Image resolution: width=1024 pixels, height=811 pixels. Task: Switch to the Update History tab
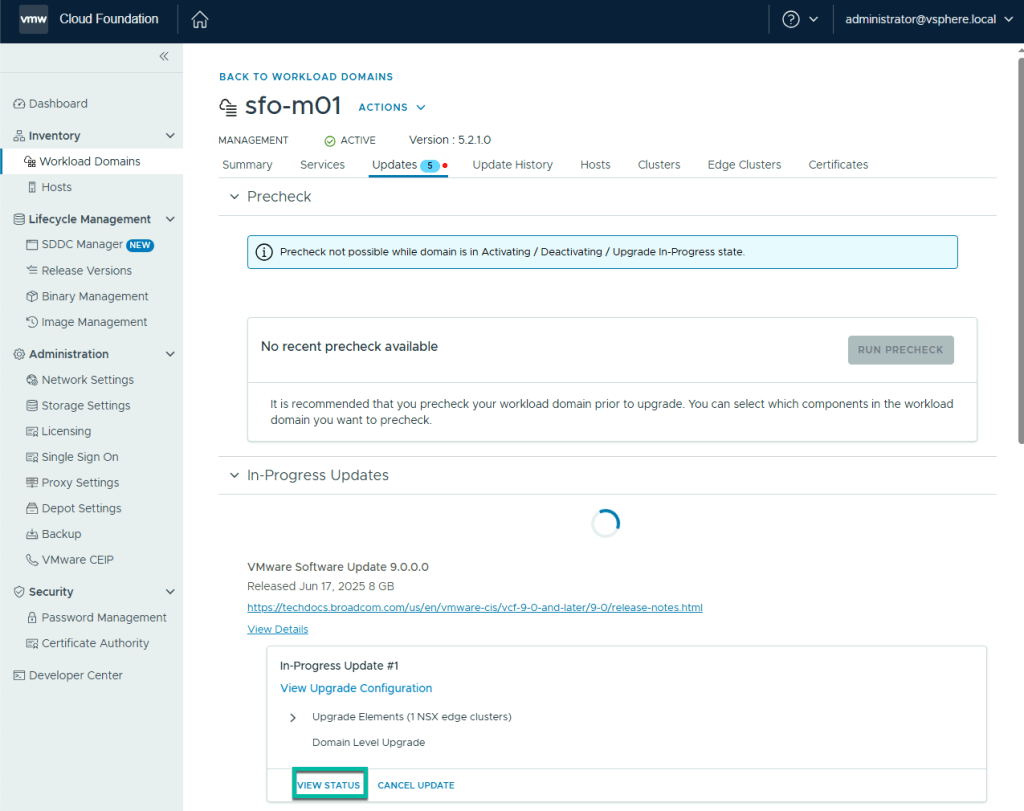(512, 165)
